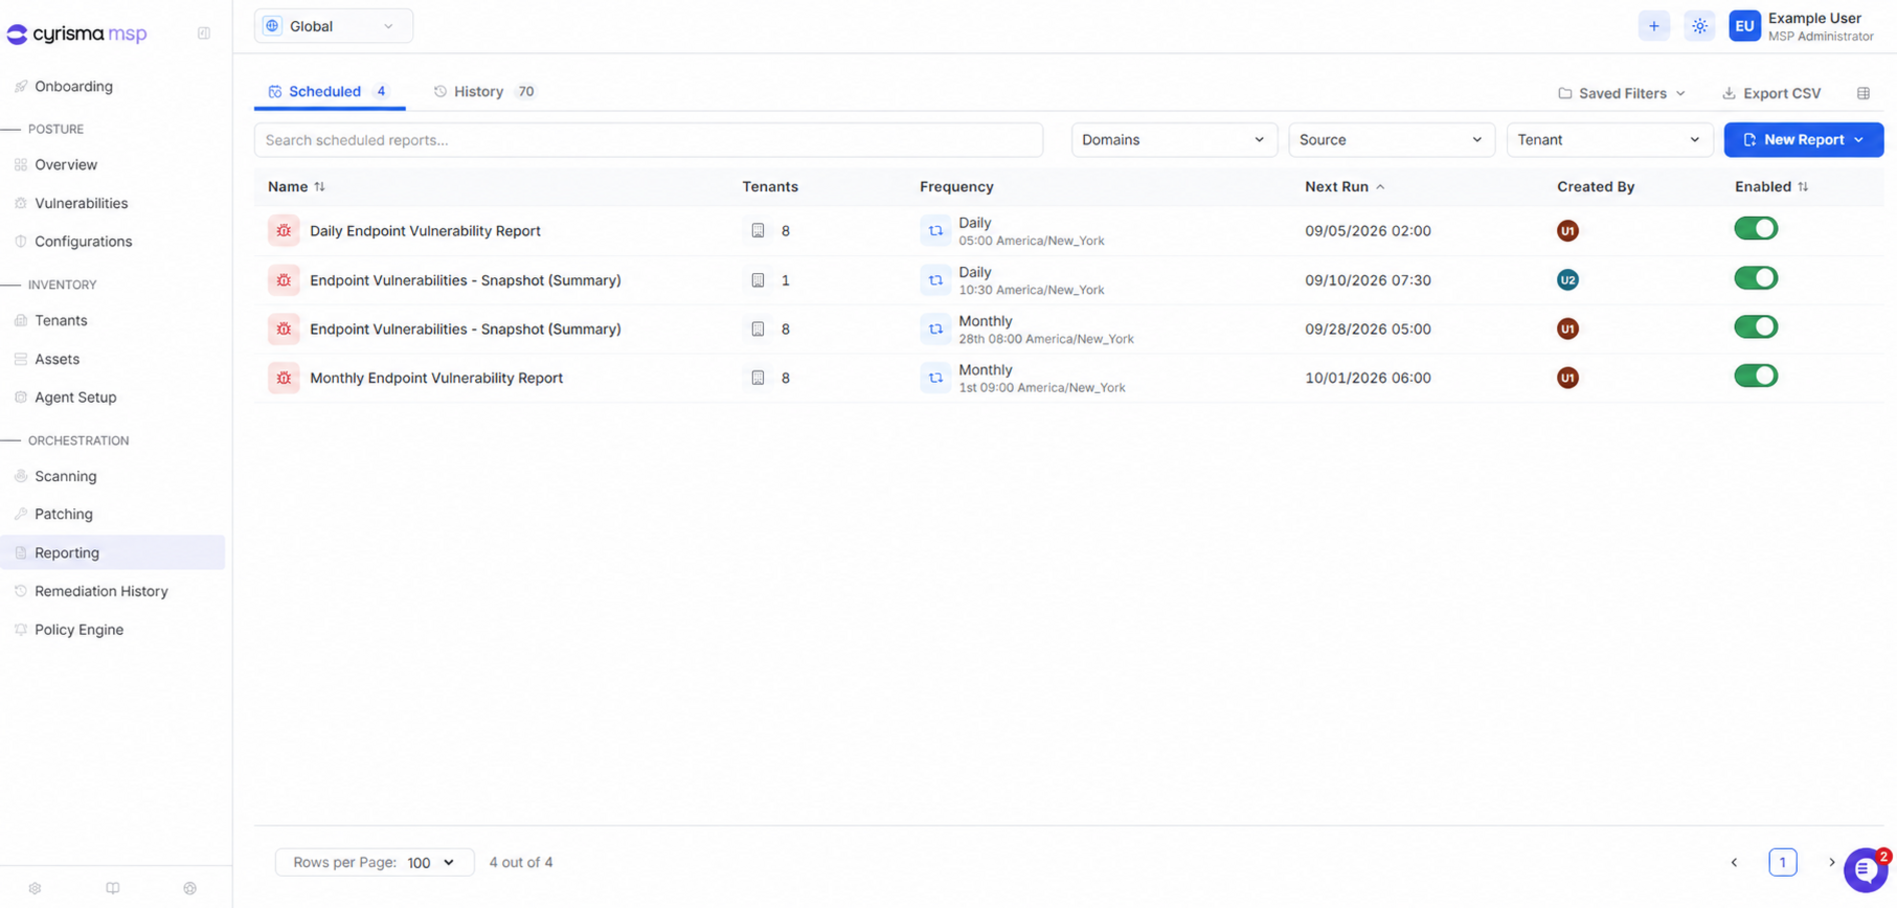Go to the previous page arrow

(1734, 862)
